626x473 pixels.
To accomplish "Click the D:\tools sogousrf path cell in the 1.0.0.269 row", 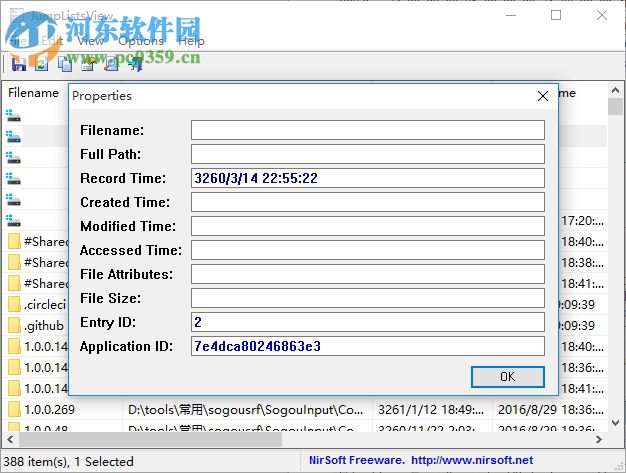I will [x=246, y=410].
